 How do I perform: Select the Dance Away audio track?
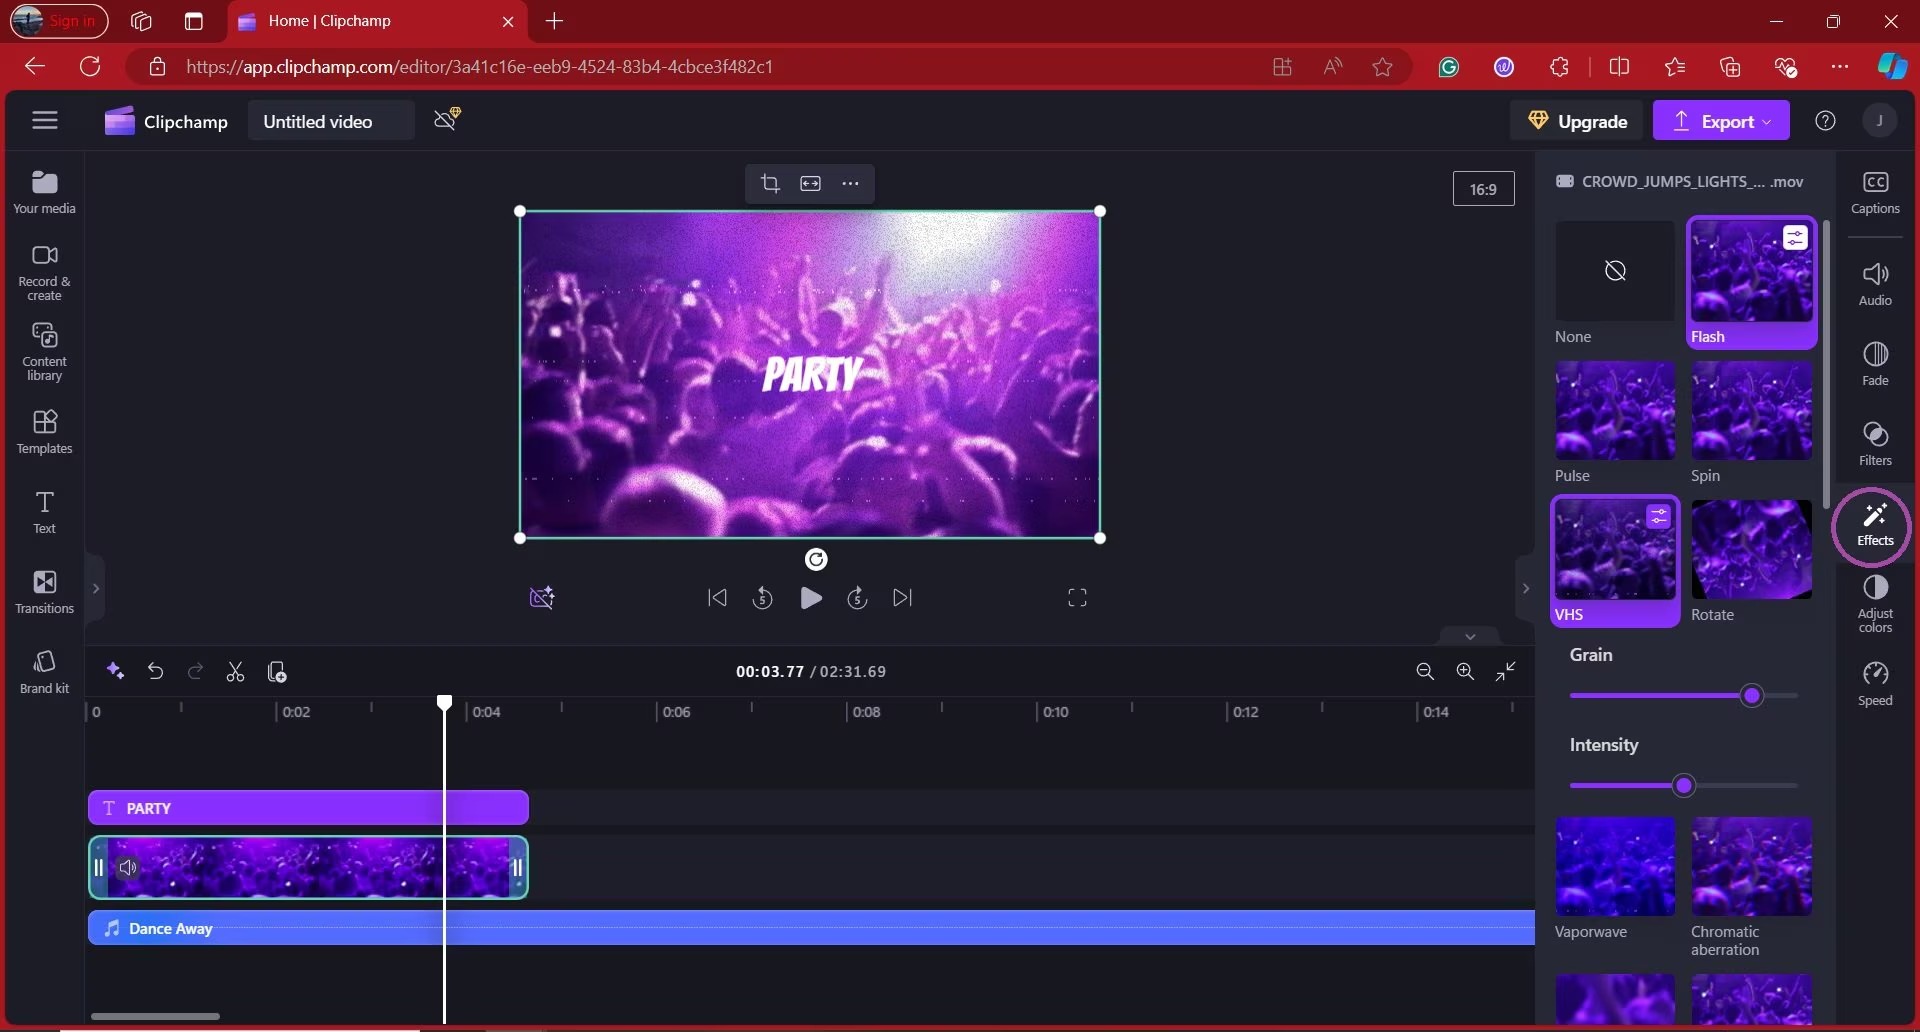[811, 928]
